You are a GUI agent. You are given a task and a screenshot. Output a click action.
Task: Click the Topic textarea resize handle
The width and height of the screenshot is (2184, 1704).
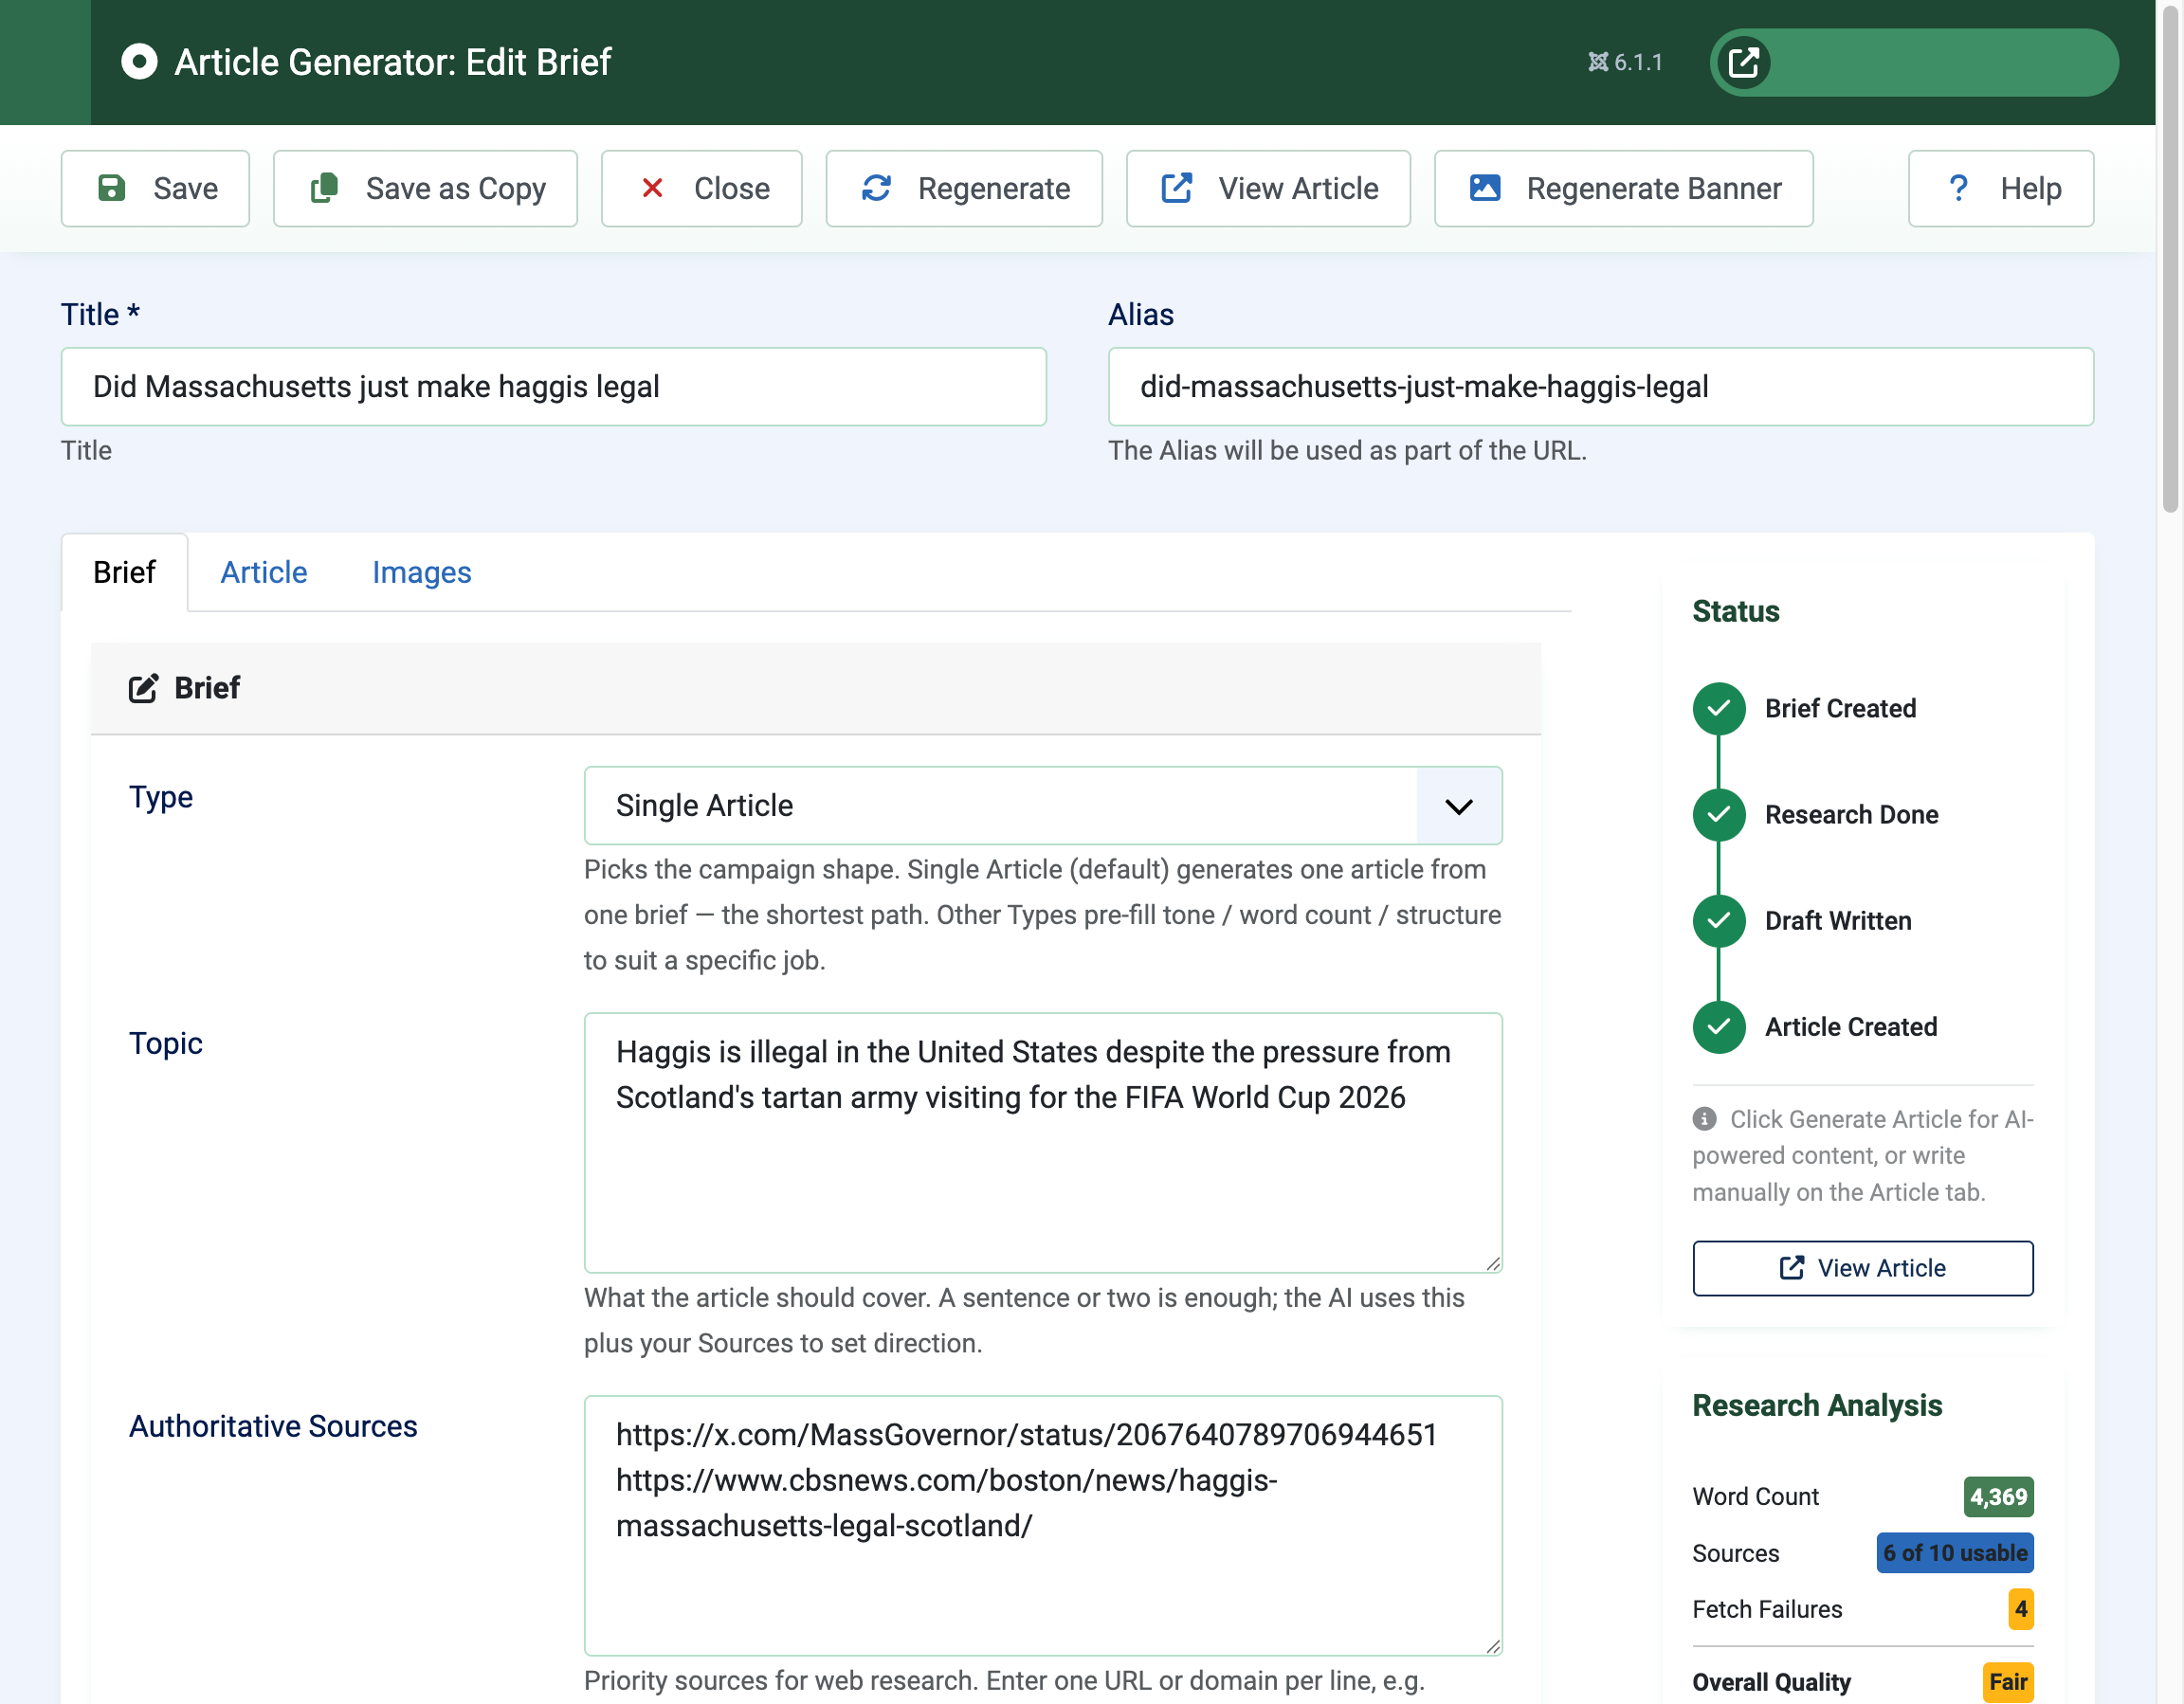pos(1492,1263)
